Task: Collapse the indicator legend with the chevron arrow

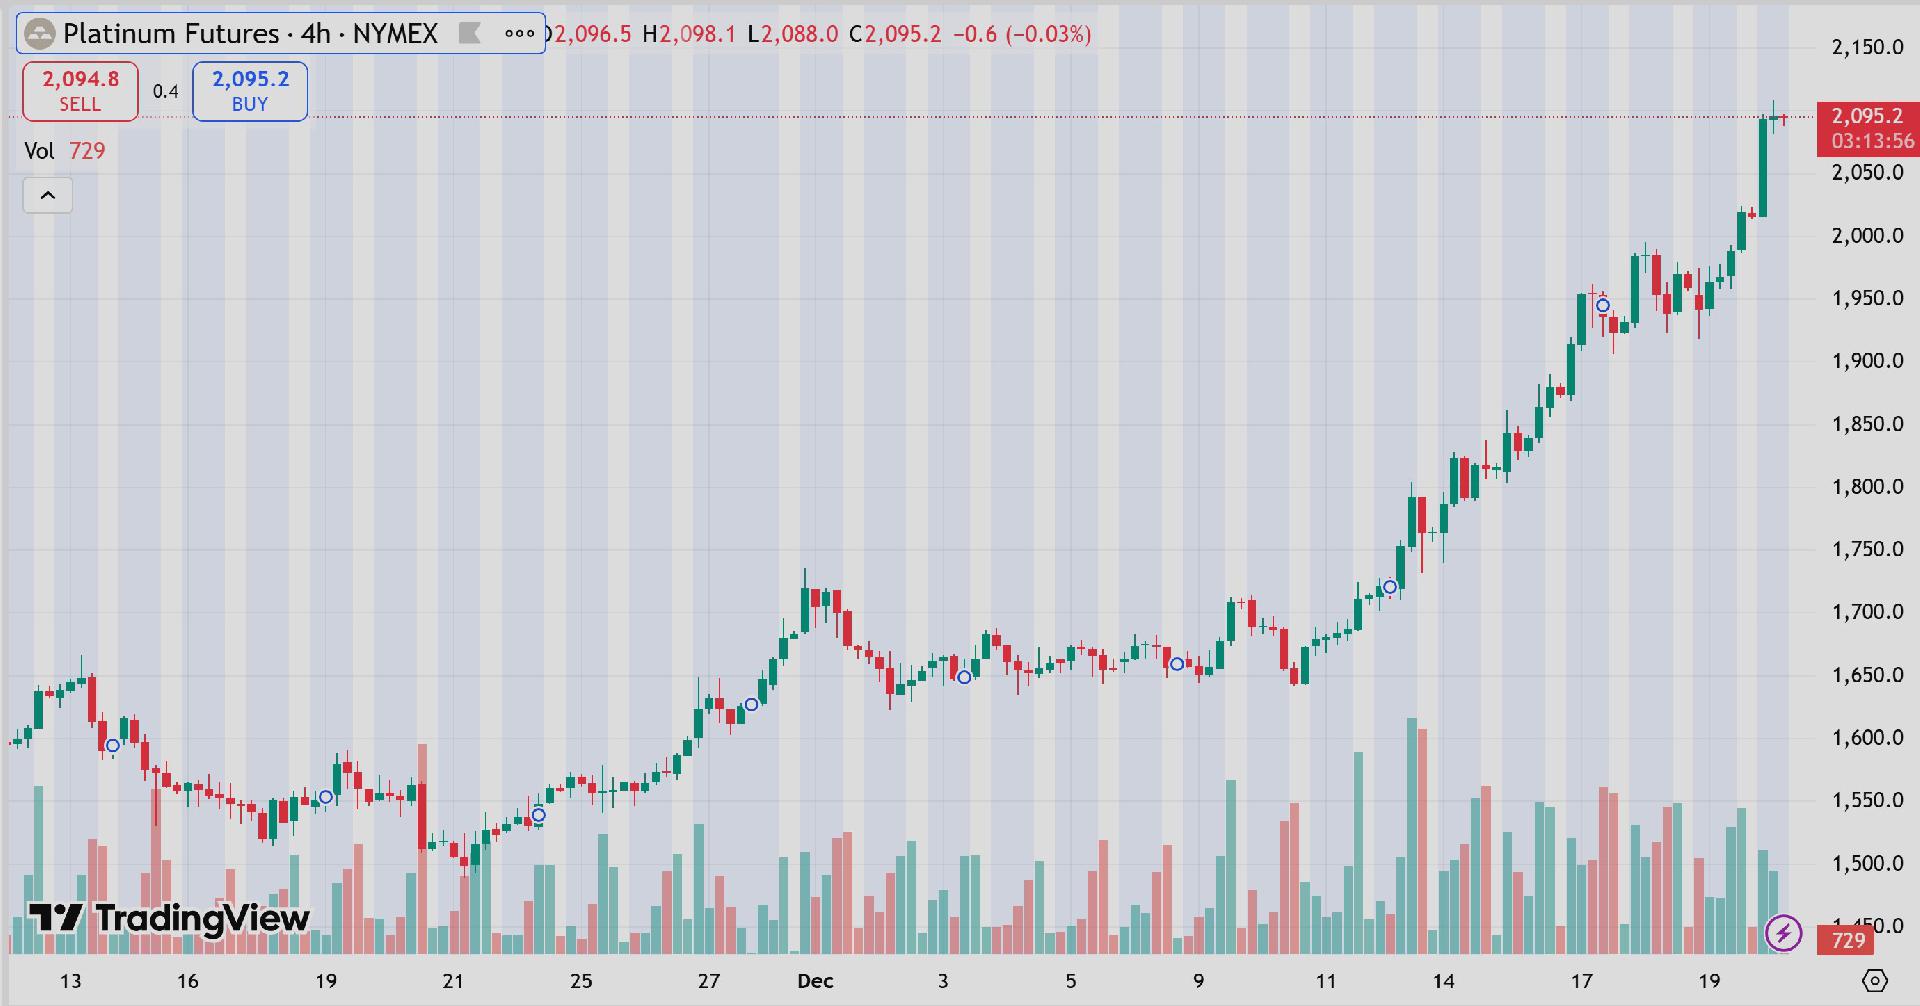Action: (x=48, y=195)
